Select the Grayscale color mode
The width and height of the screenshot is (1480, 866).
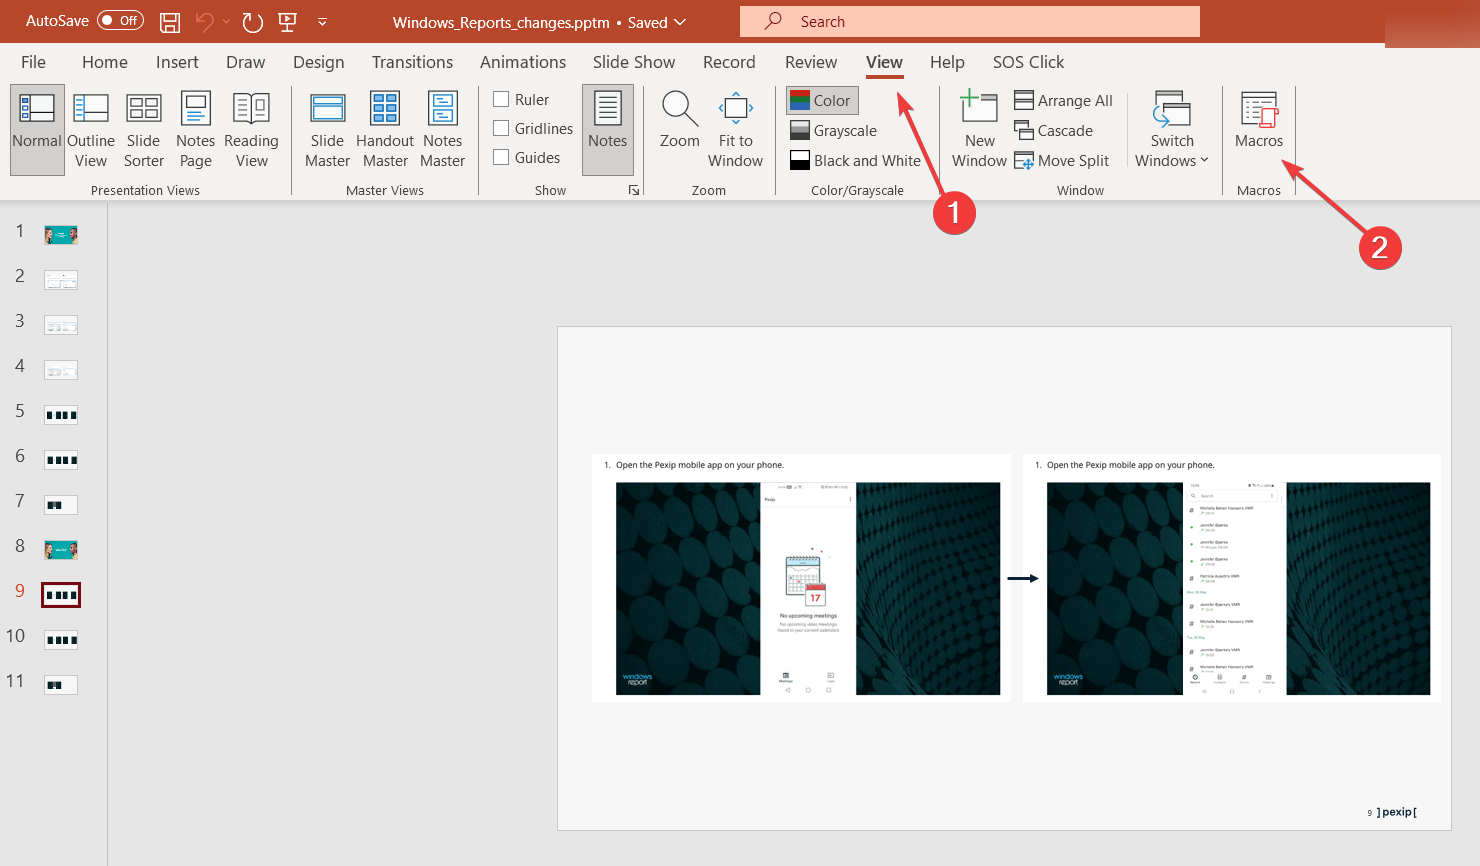833,131
